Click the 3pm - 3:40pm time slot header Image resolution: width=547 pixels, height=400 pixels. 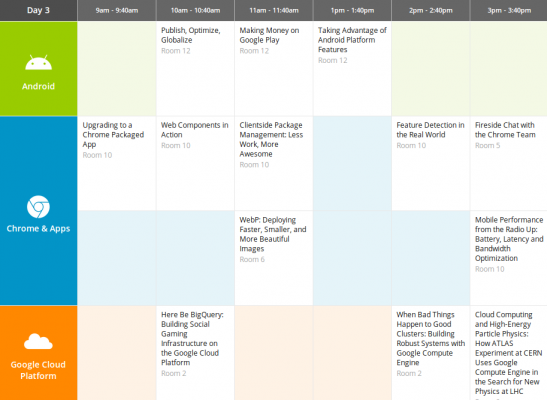[x=509, y=10]
